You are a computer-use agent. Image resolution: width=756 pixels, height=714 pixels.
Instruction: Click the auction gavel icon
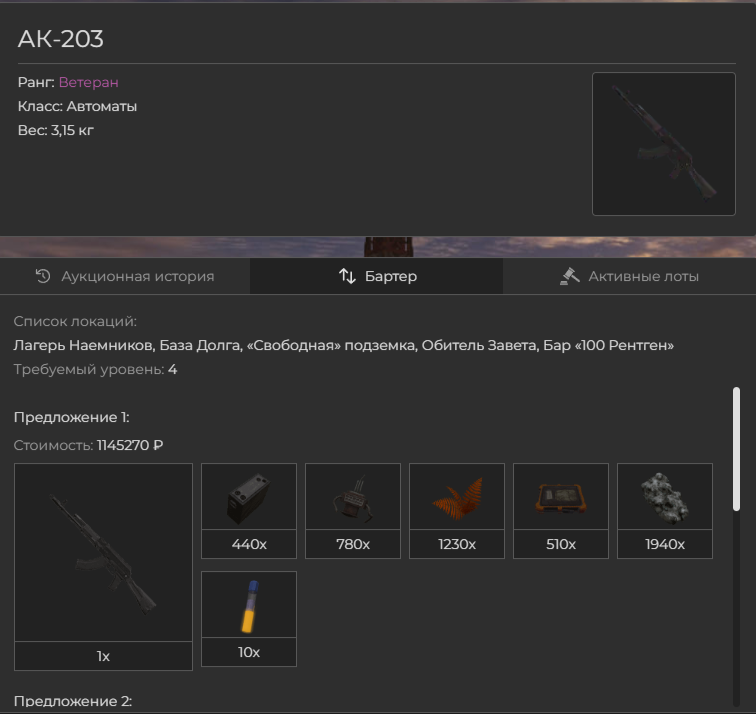(569, 276)
